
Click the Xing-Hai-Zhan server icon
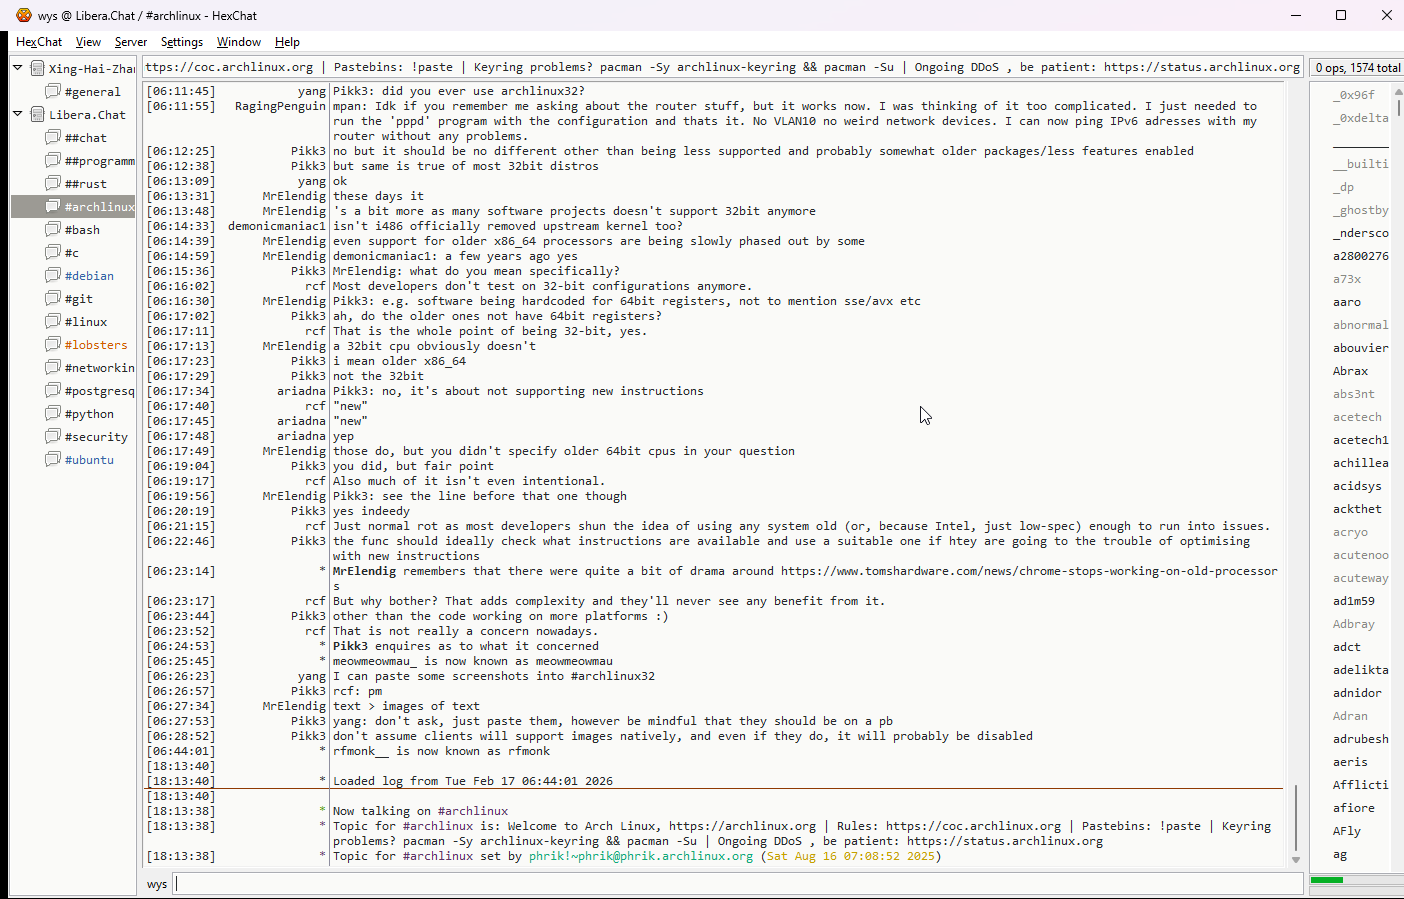38,68
